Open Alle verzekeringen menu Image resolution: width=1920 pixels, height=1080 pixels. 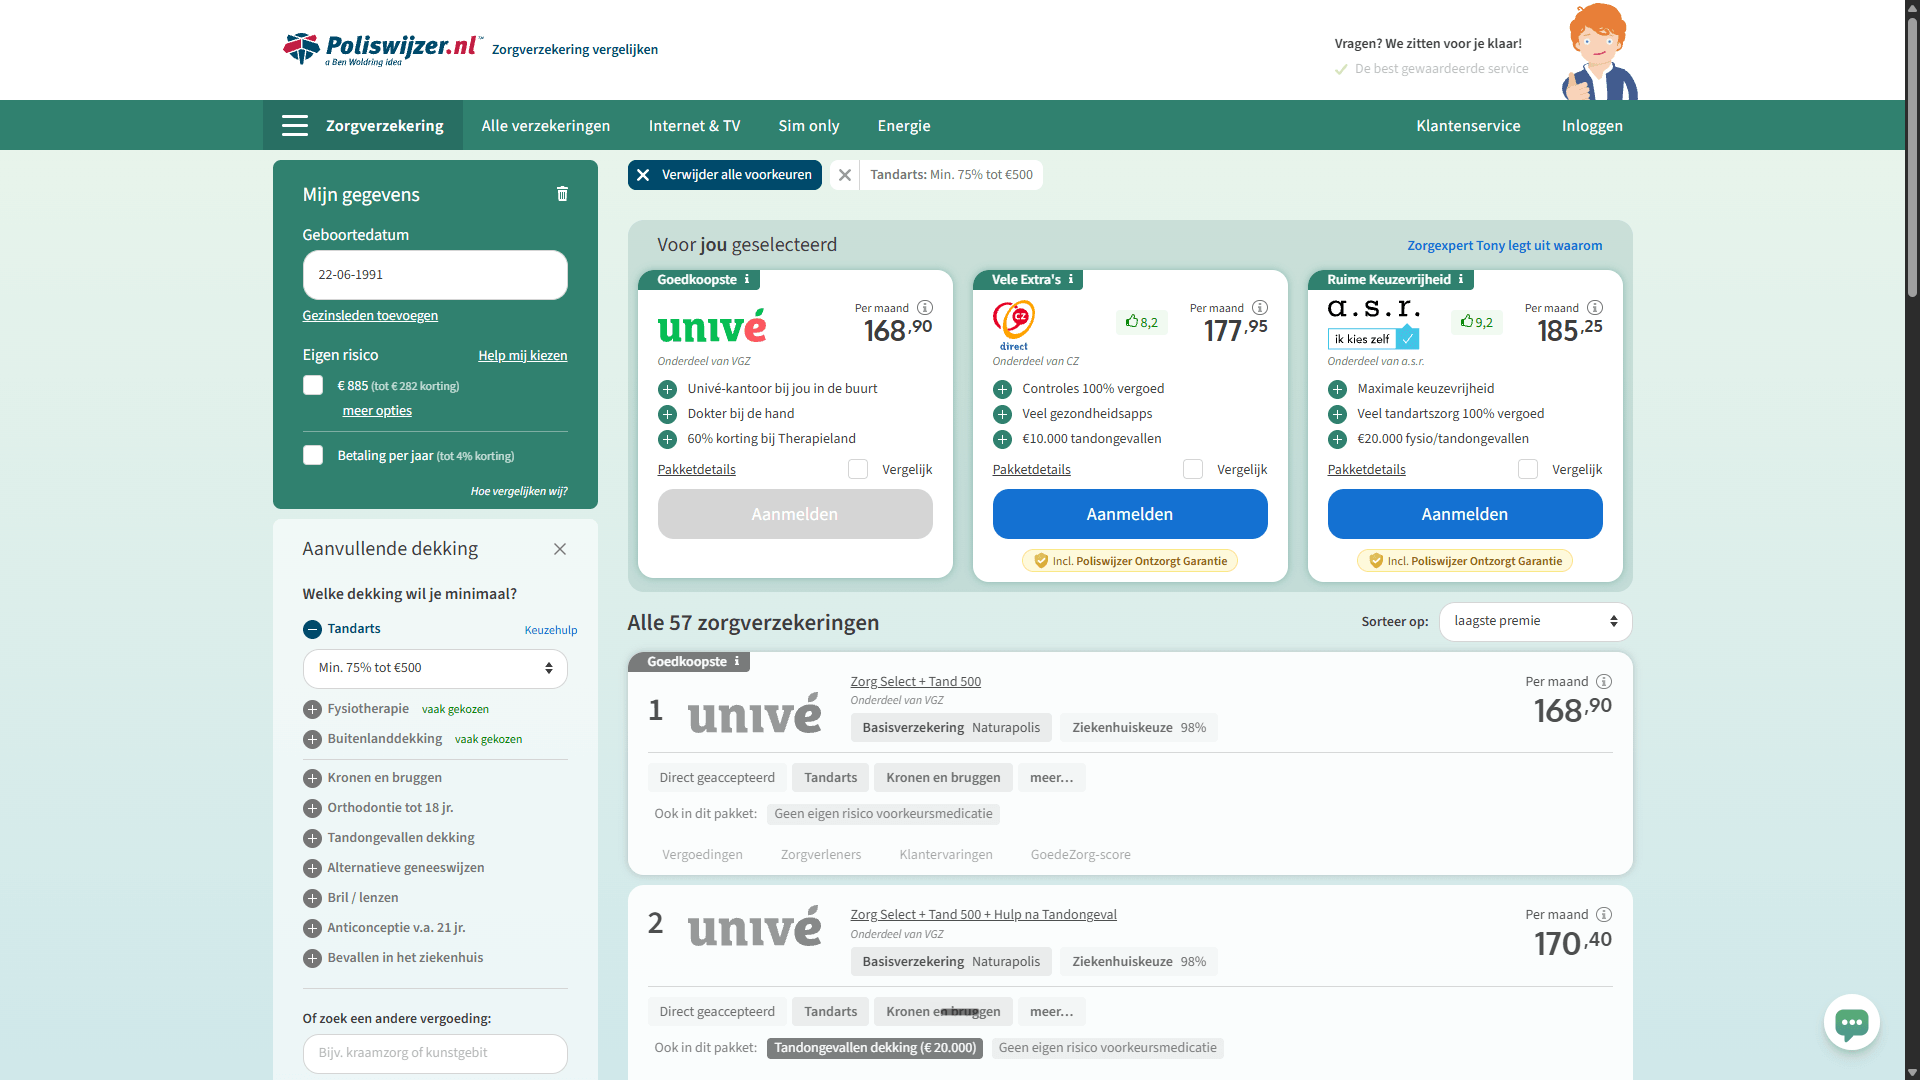click(x=546, y=126)
